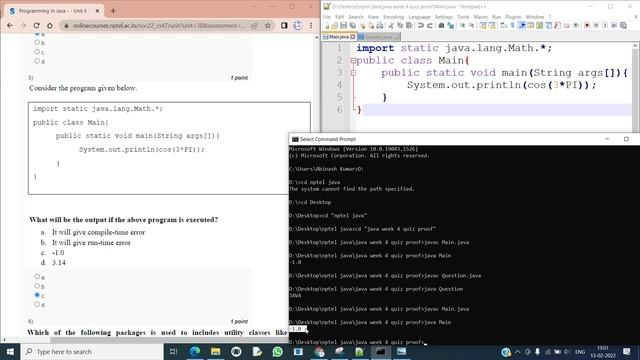The image size is (640, 360).
Task: Open Find with the binoculars icon
Action: 442,25
